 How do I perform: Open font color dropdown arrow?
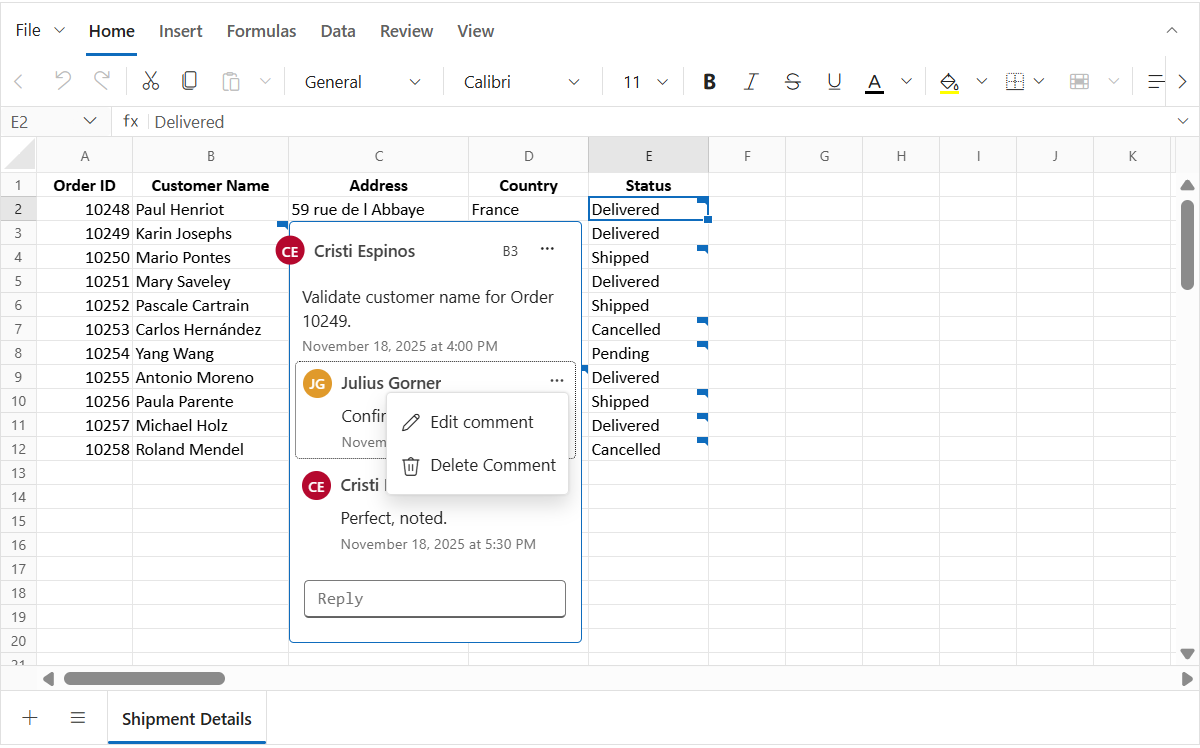(907, 82)
